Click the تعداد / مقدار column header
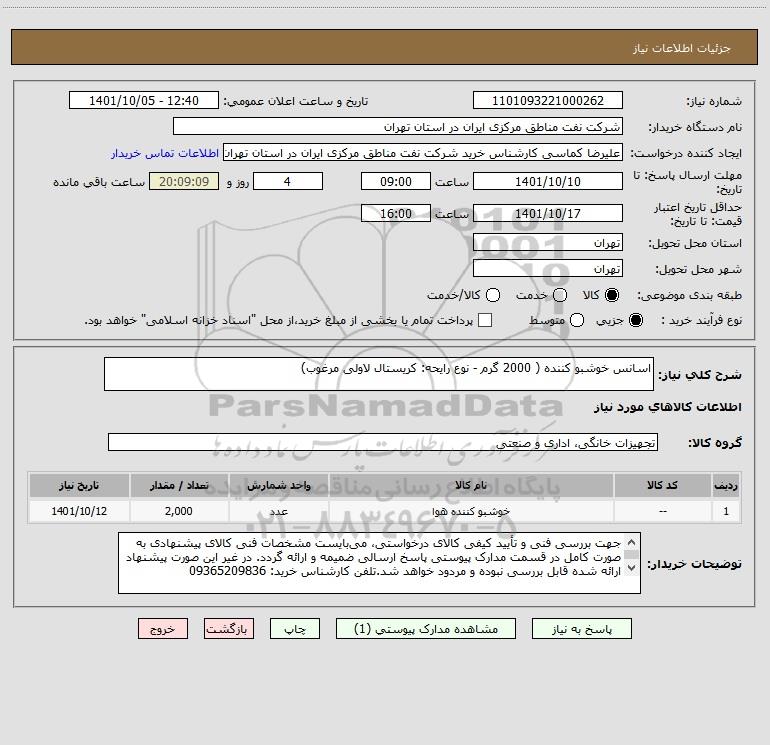 [179, 485]
